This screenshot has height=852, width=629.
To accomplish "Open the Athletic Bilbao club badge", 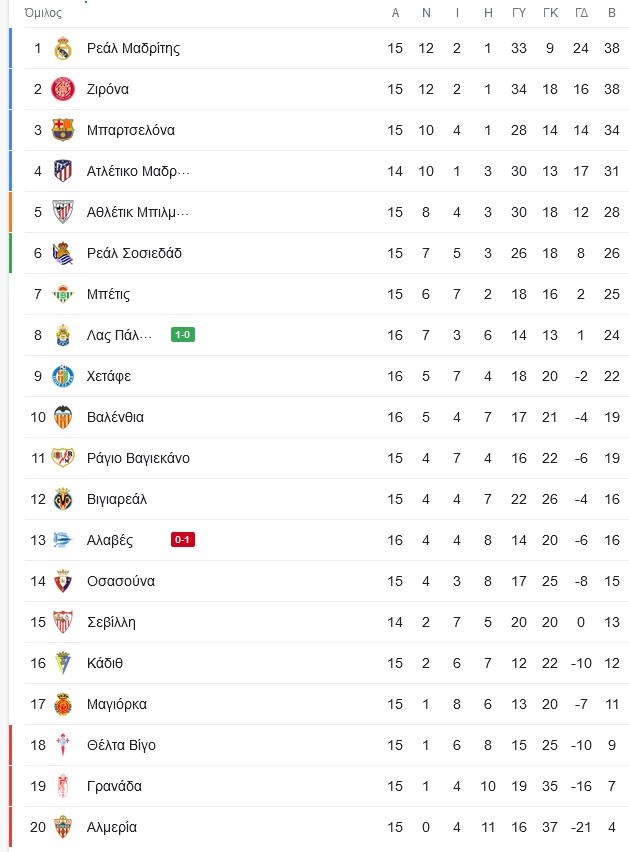I will pos(63,212).
